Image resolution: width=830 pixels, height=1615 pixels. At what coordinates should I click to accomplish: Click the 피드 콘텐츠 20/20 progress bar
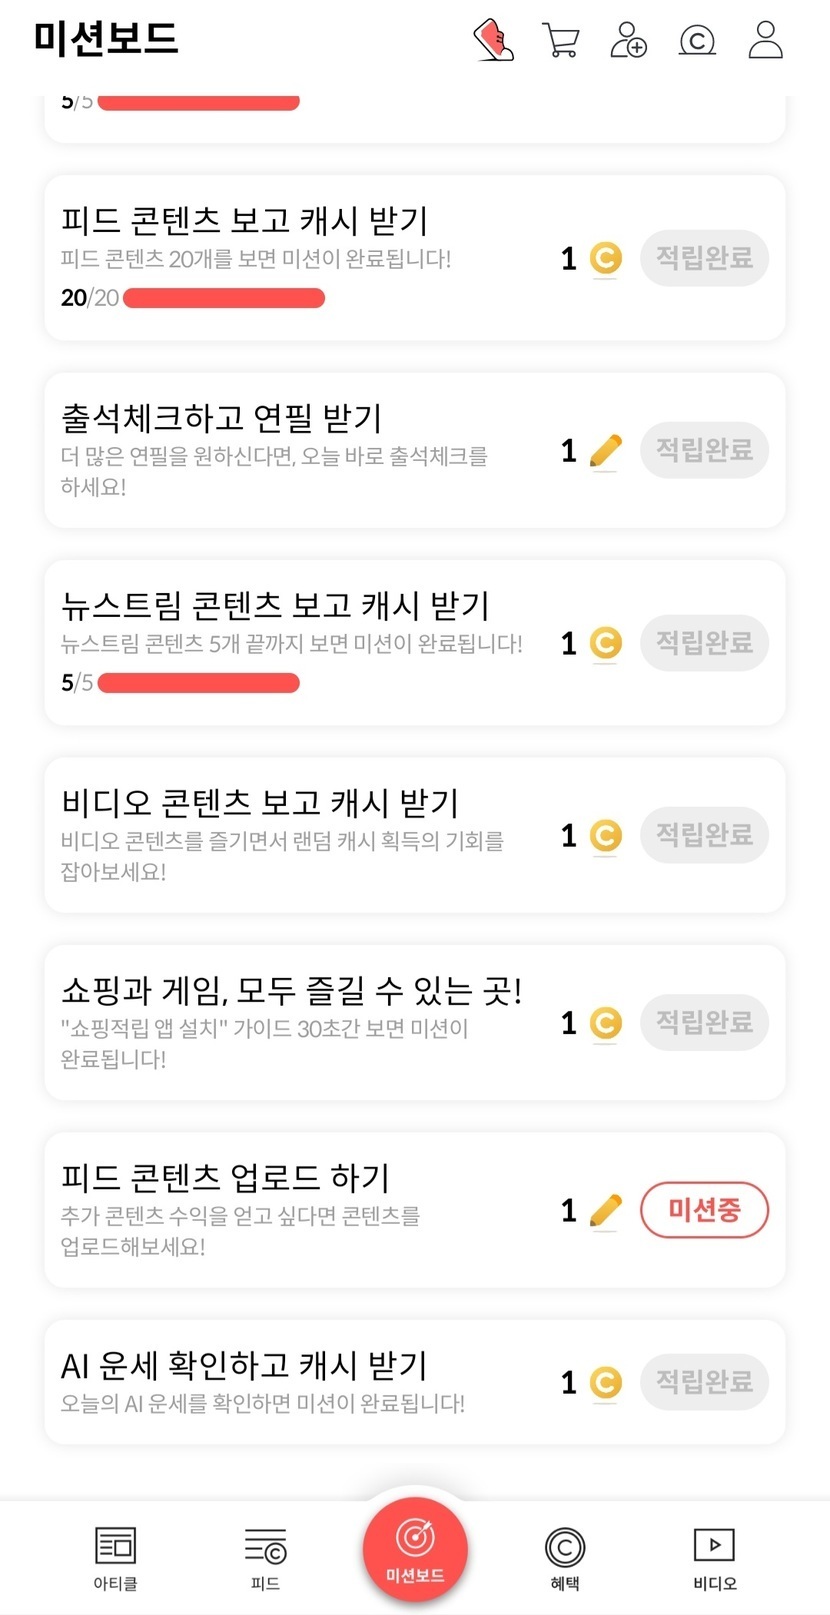pos(224,298)
